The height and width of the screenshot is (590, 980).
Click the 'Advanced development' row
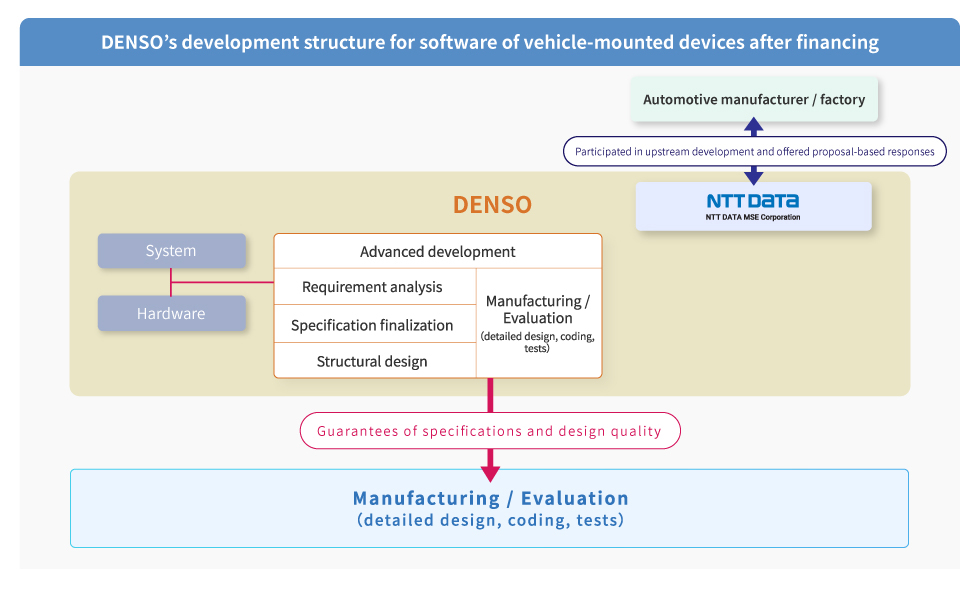click(x=438, y=251)
